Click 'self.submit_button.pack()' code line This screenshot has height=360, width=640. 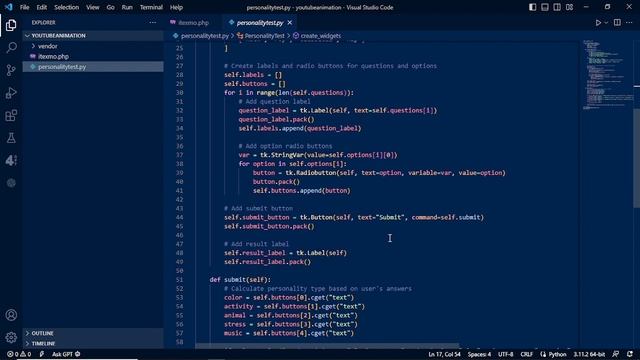coord(269,226)
